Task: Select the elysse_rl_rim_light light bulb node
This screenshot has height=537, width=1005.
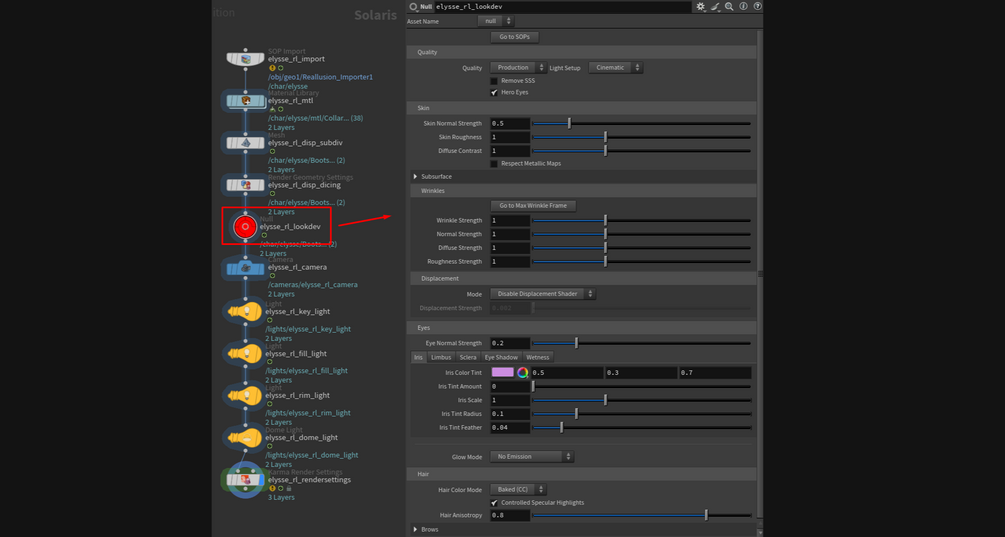Action: (x=245, y=395)
